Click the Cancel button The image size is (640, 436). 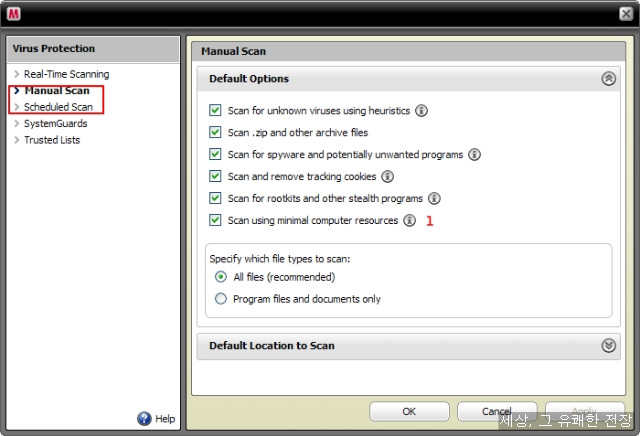pyautogui.click(x=497, y=412)
